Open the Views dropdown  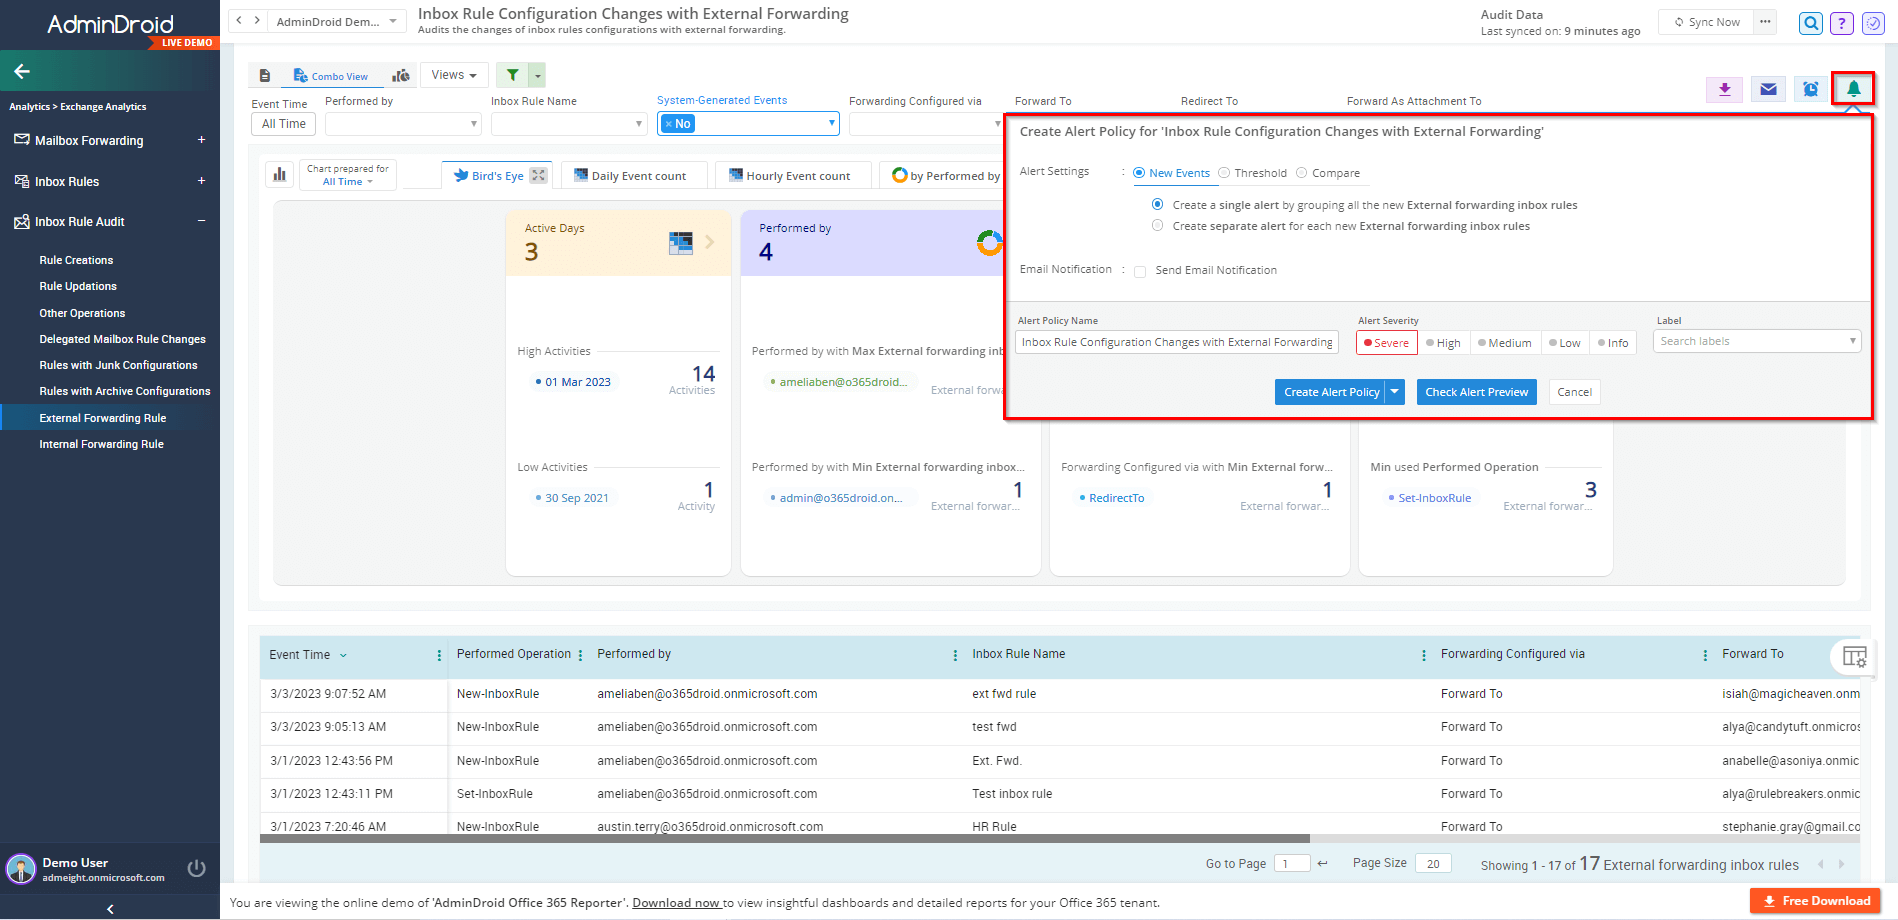[x=453, y=74]
